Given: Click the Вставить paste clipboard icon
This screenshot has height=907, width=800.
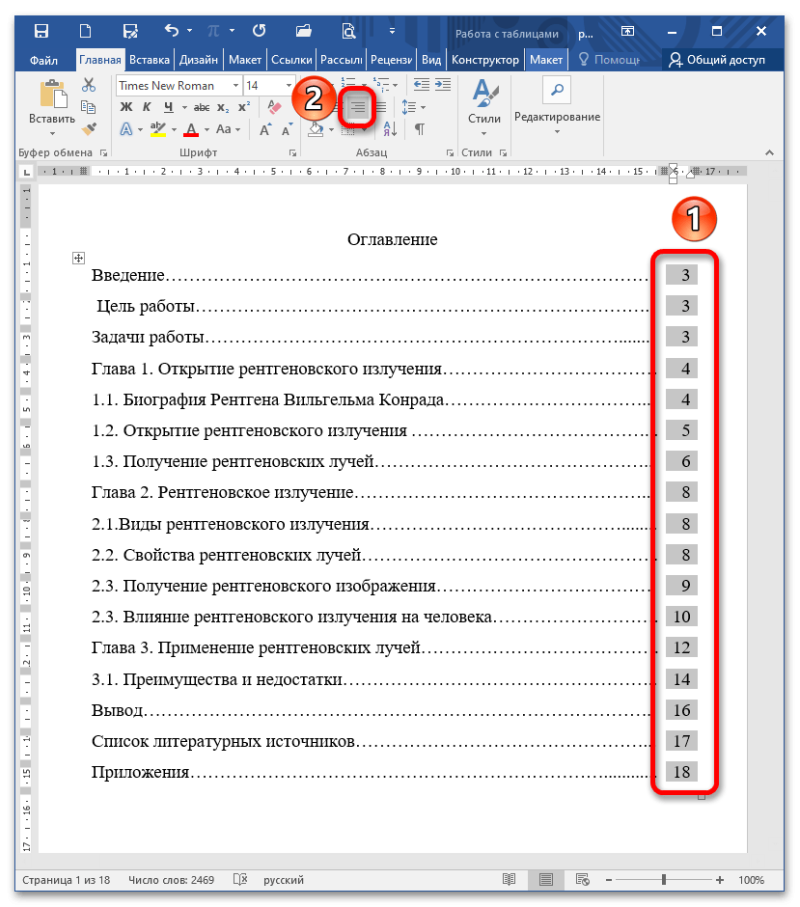Looking at the screenshot, I should point(53,94).
